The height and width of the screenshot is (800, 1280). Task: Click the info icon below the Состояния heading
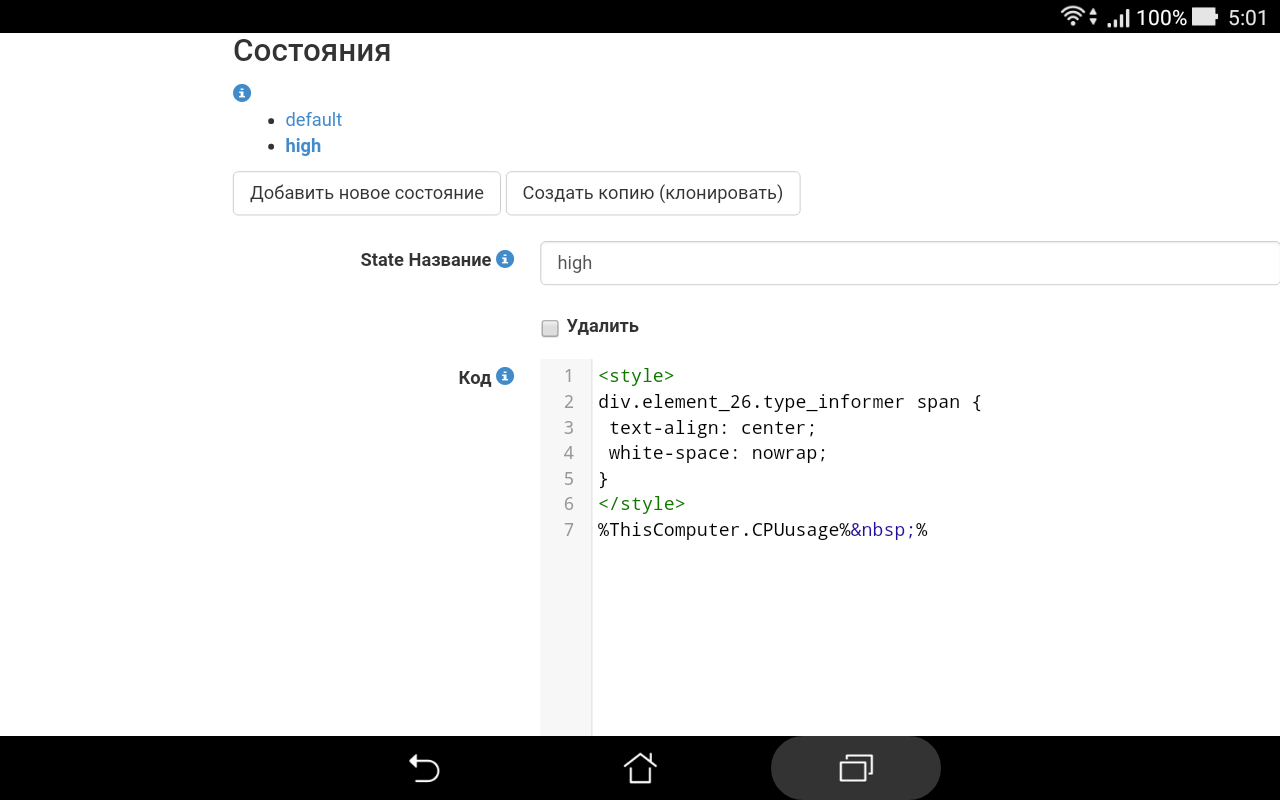click(241, 92)
